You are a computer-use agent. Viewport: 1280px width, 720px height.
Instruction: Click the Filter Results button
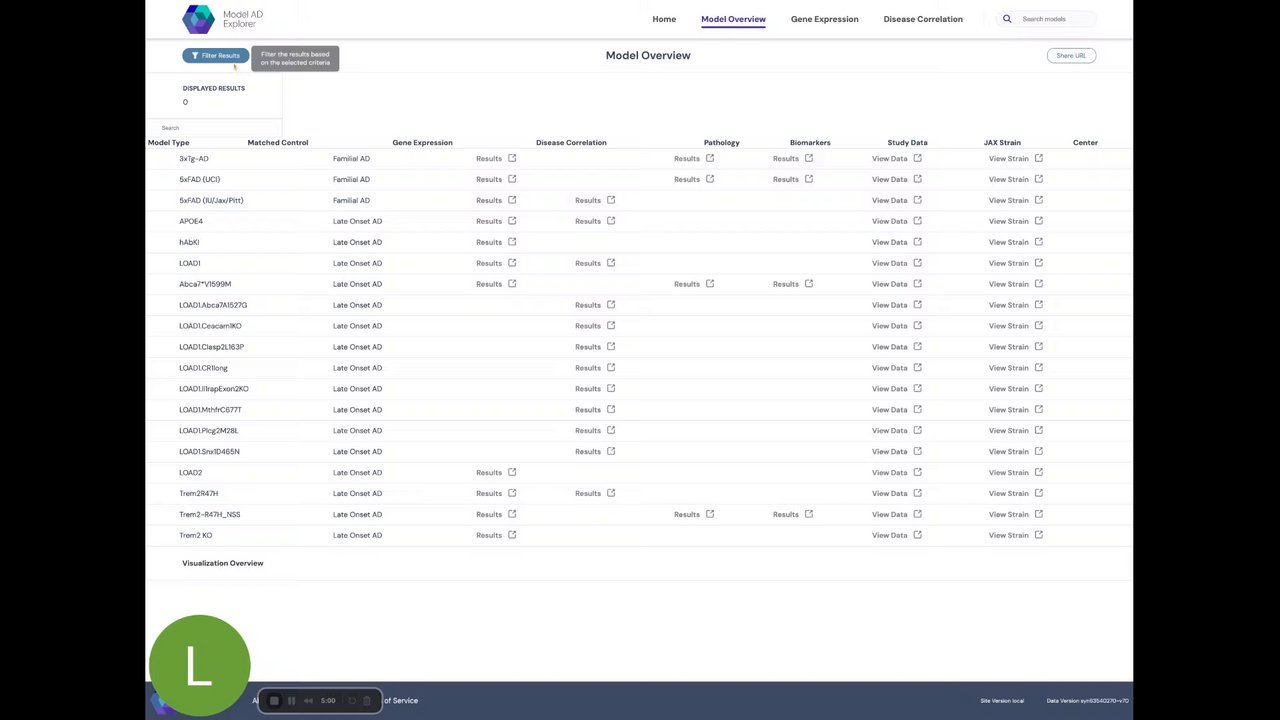point(215,56)
